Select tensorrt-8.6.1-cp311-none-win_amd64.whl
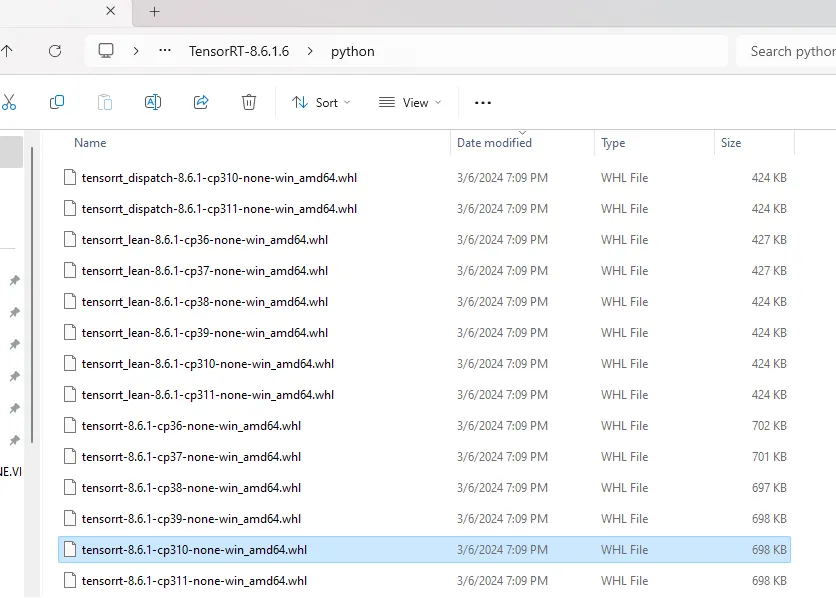The width and height of the screenshot is (836, 598). click(424, 580)
